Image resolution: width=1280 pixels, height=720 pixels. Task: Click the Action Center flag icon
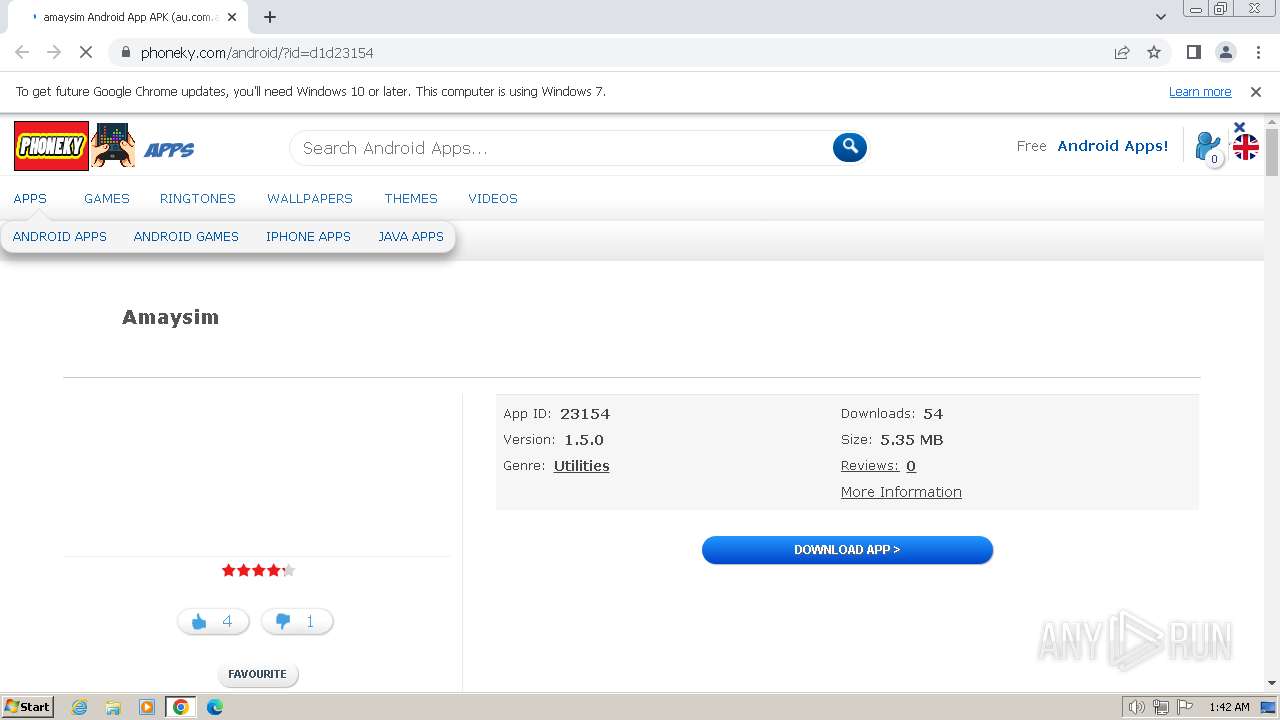[x=1185, y=707]
